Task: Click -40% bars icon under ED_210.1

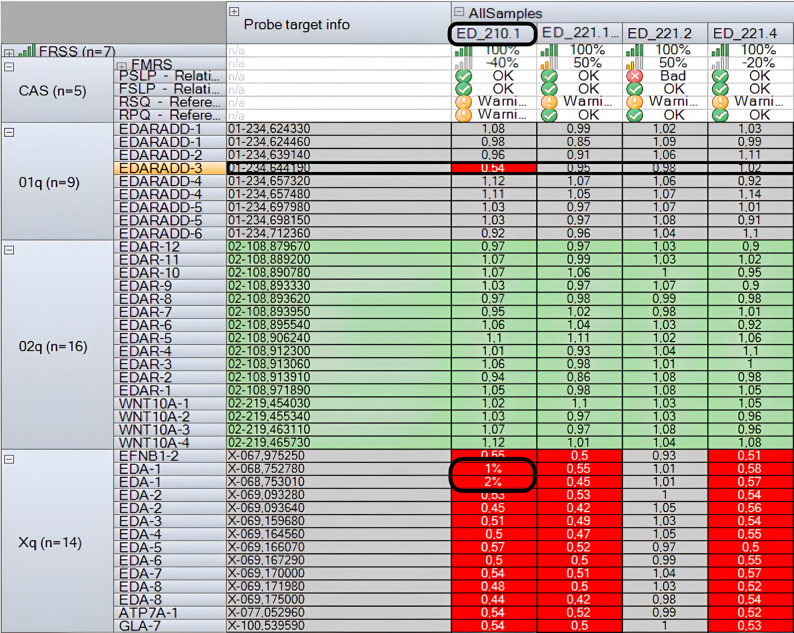Action: (464, 63)
